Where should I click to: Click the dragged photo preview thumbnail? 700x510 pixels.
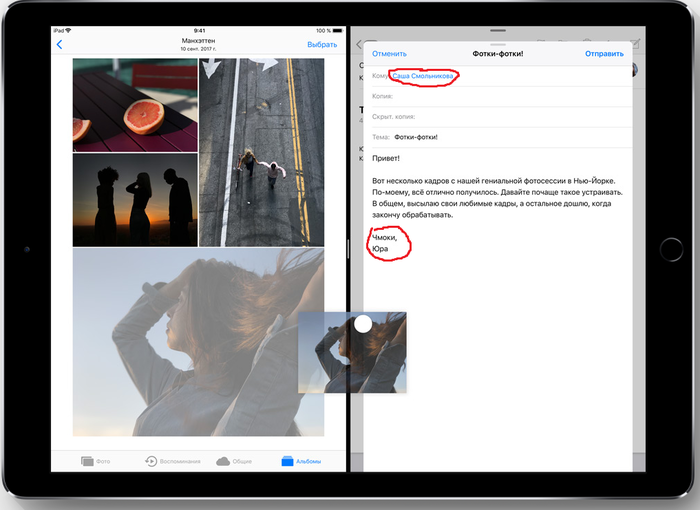[x=352, y=352]
